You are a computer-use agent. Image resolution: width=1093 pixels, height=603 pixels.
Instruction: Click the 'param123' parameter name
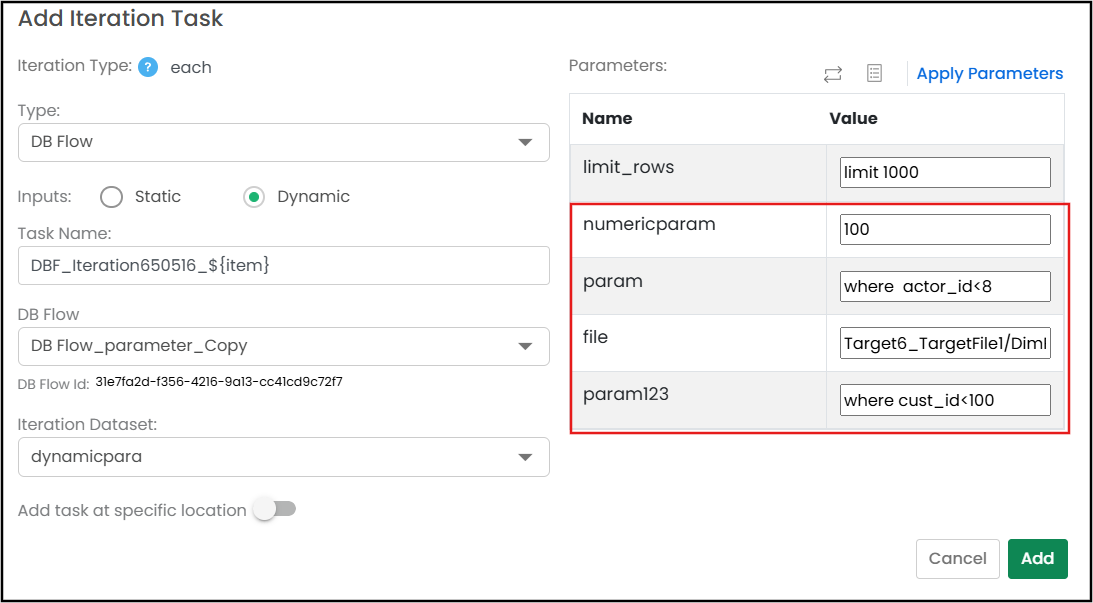(626, 395)
